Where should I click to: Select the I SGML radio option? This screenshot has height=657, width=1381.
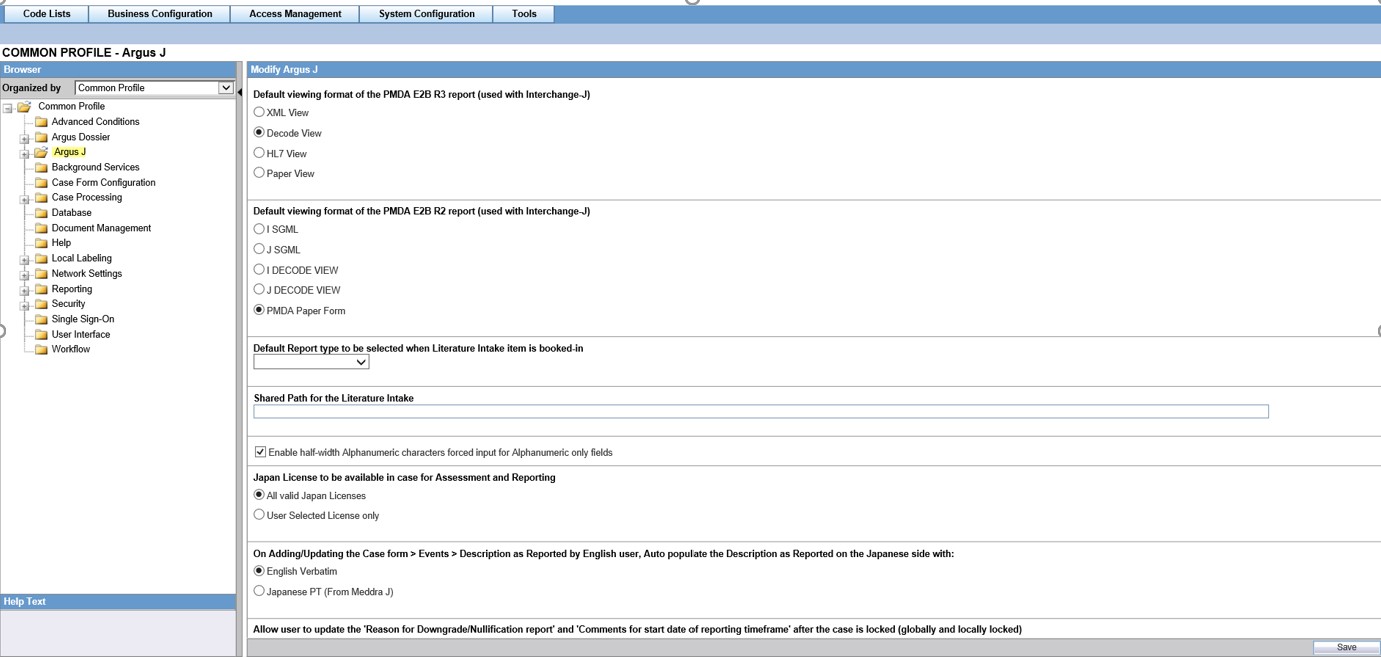click(x=259, y=229)
